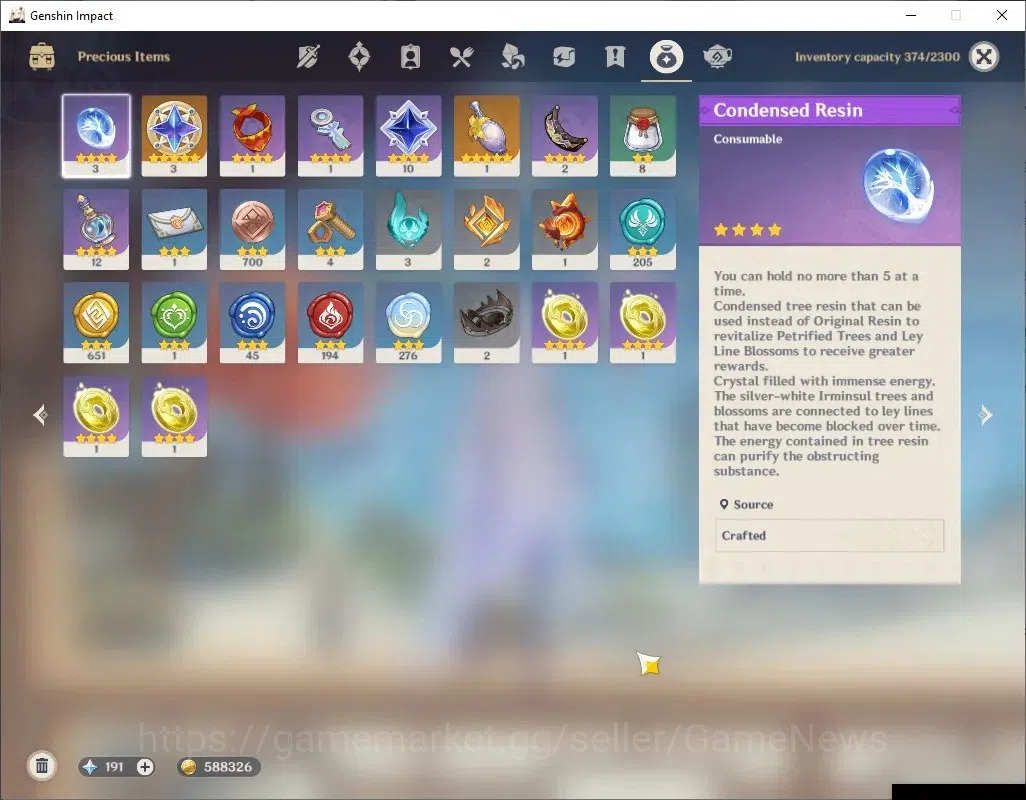This screenshot has height=800, width=1026.
Task: Minimize the Genshin Impact window
Action: pos(911,15)
